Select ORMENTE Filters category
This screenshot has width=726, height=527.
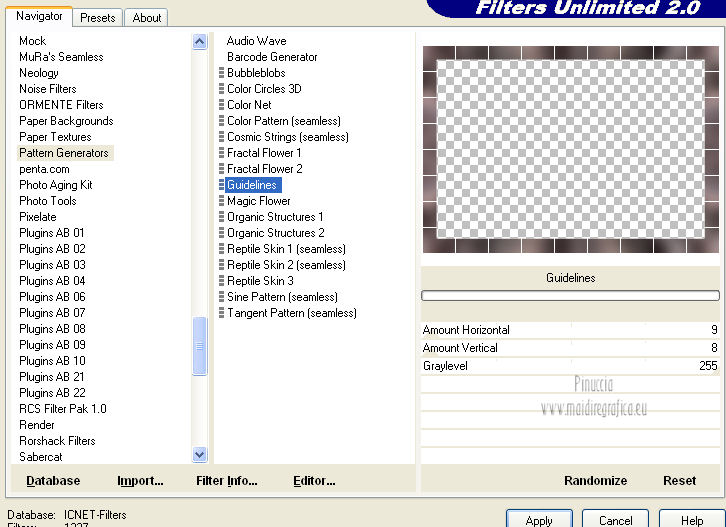(x=61, y=105)
